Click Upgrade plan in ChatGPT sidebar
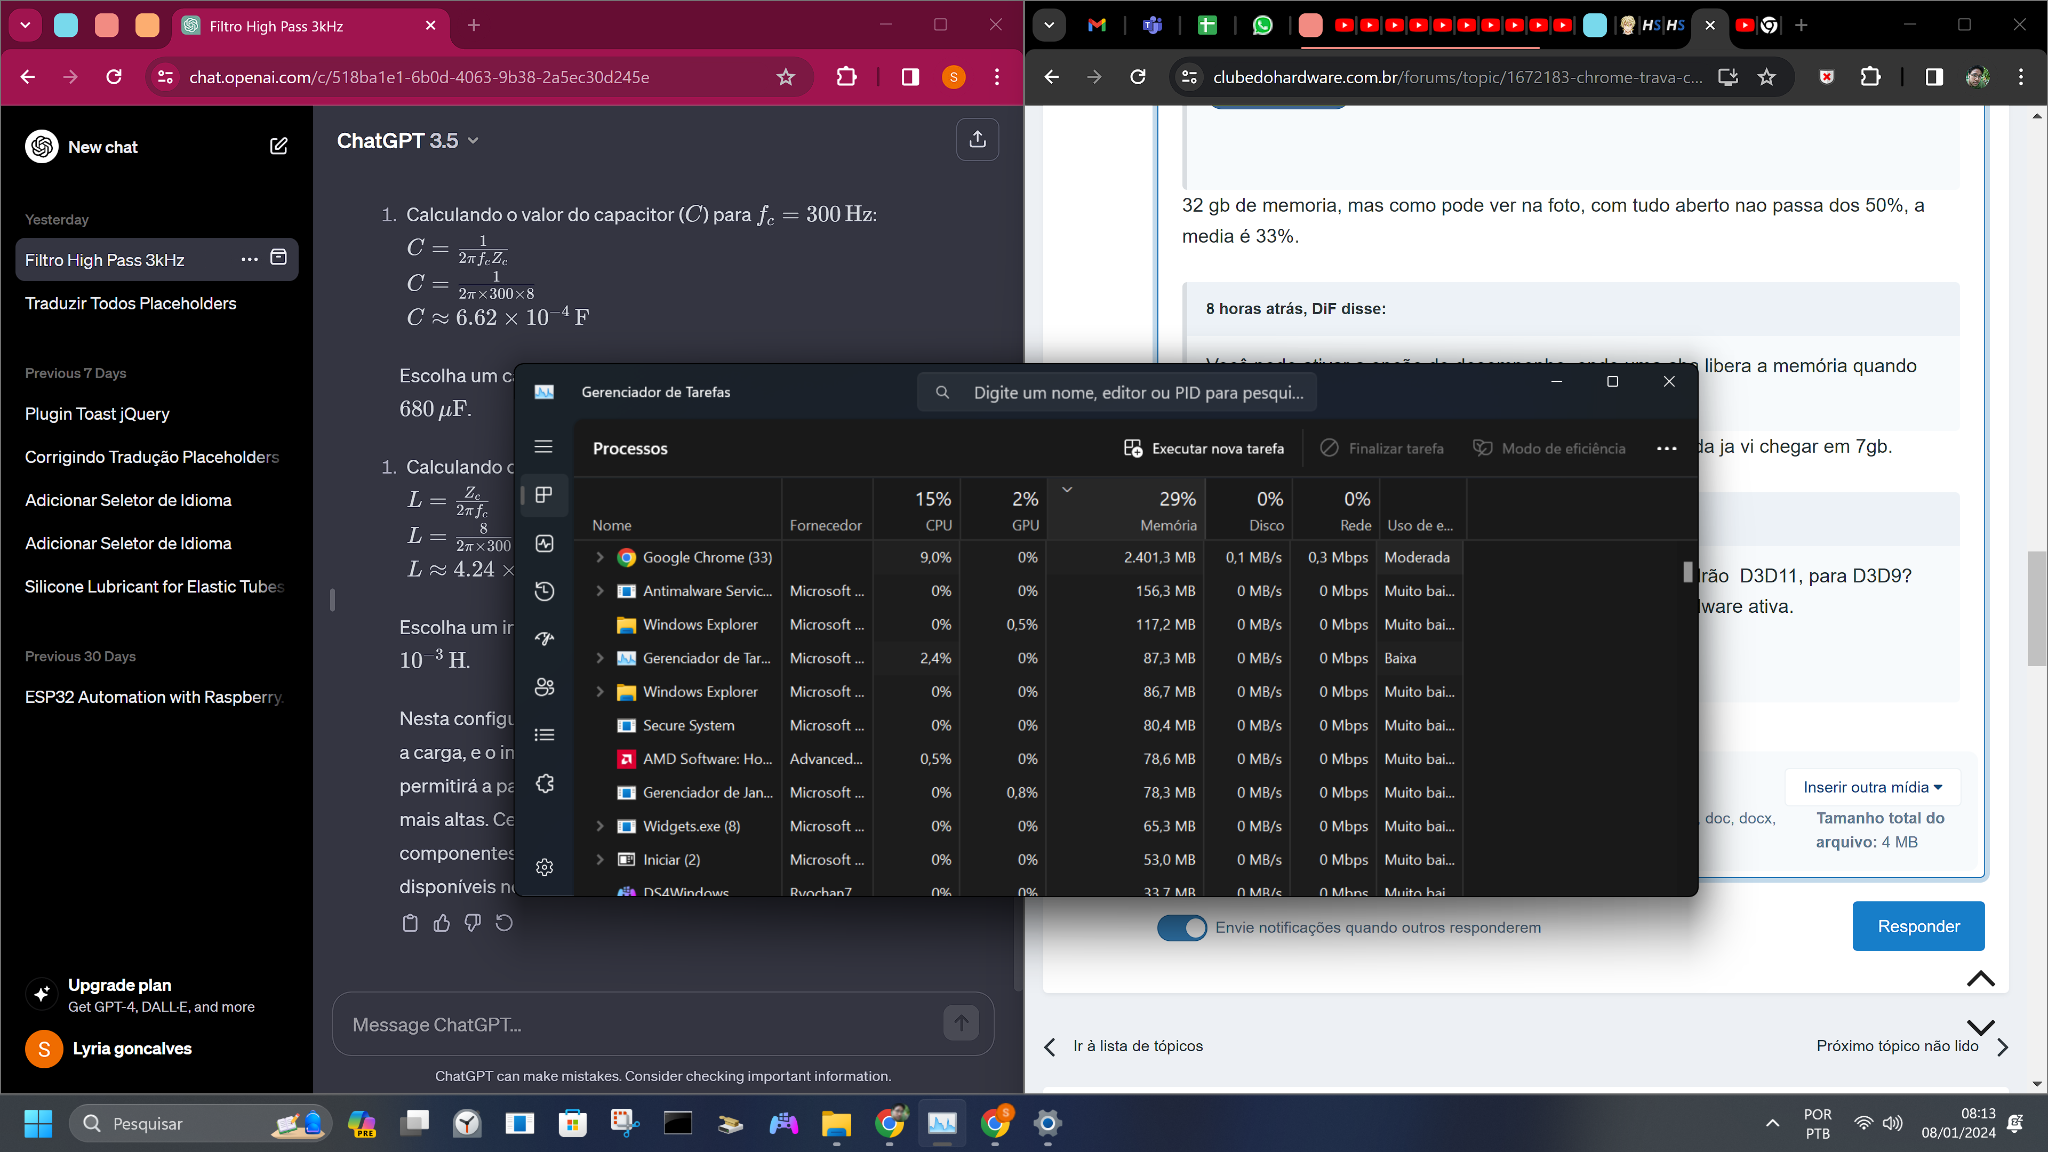This screenshot has width=2048, height=1152. [157, 995]
